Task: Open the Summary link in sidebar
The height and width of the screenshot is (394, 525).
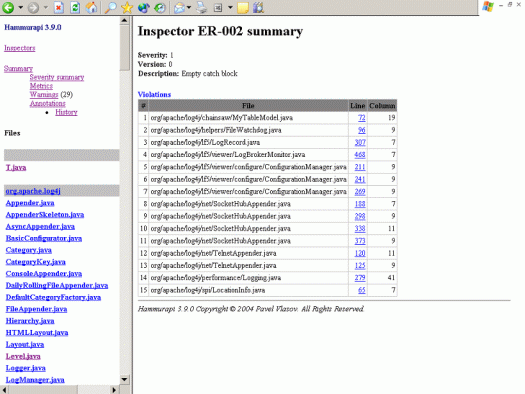Action: point(18,68)
